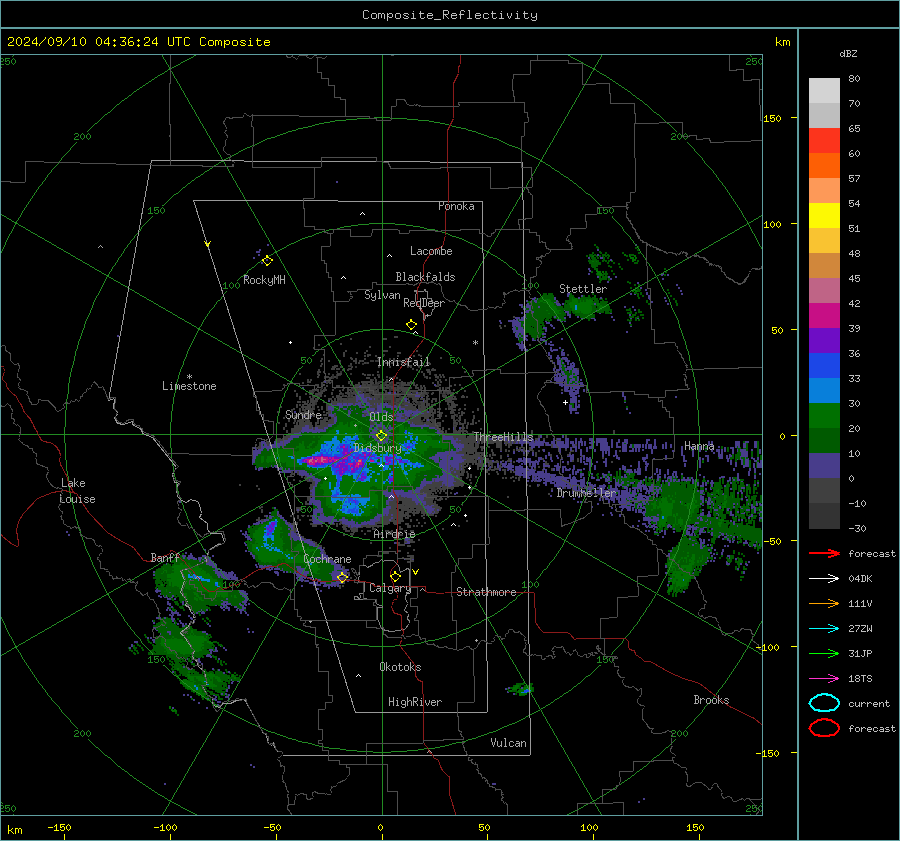Click the -150 tick on bottom km axis
The height and width of the screenshot is (841, 900).
59,827
